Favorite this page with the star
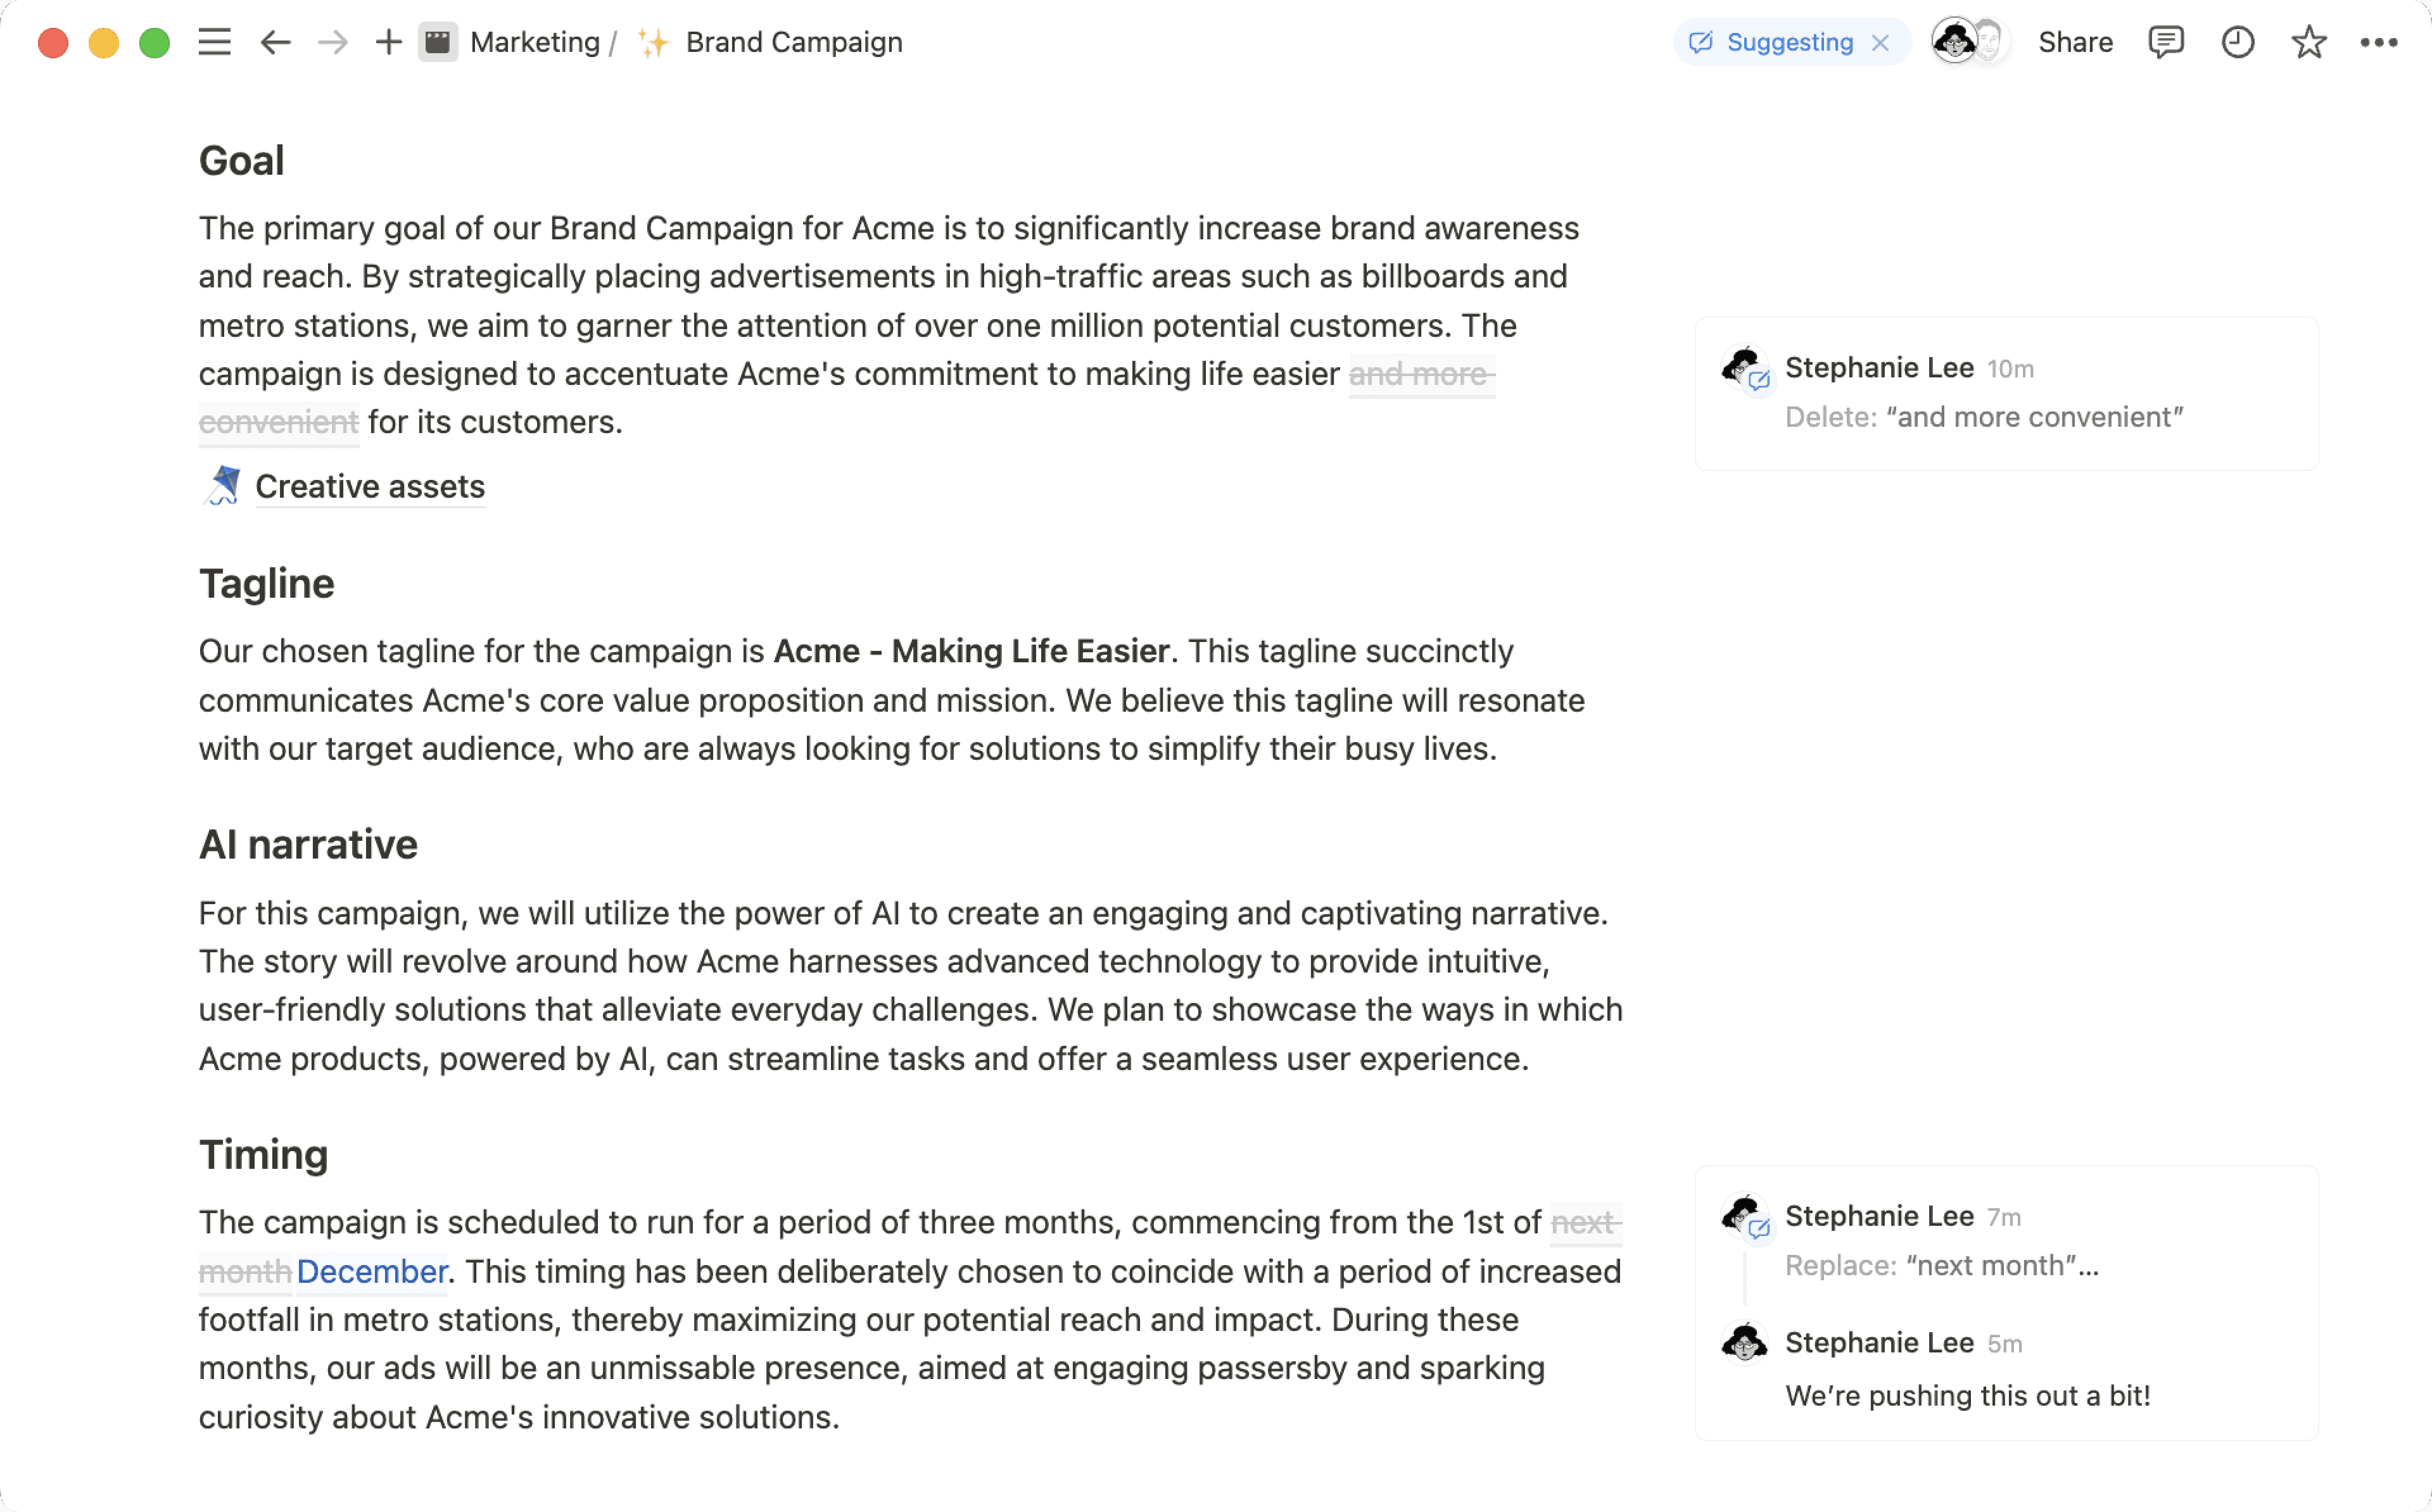Image resolution: width=2432 pixels, height=1512 pixels. (x=2308, y=42)
